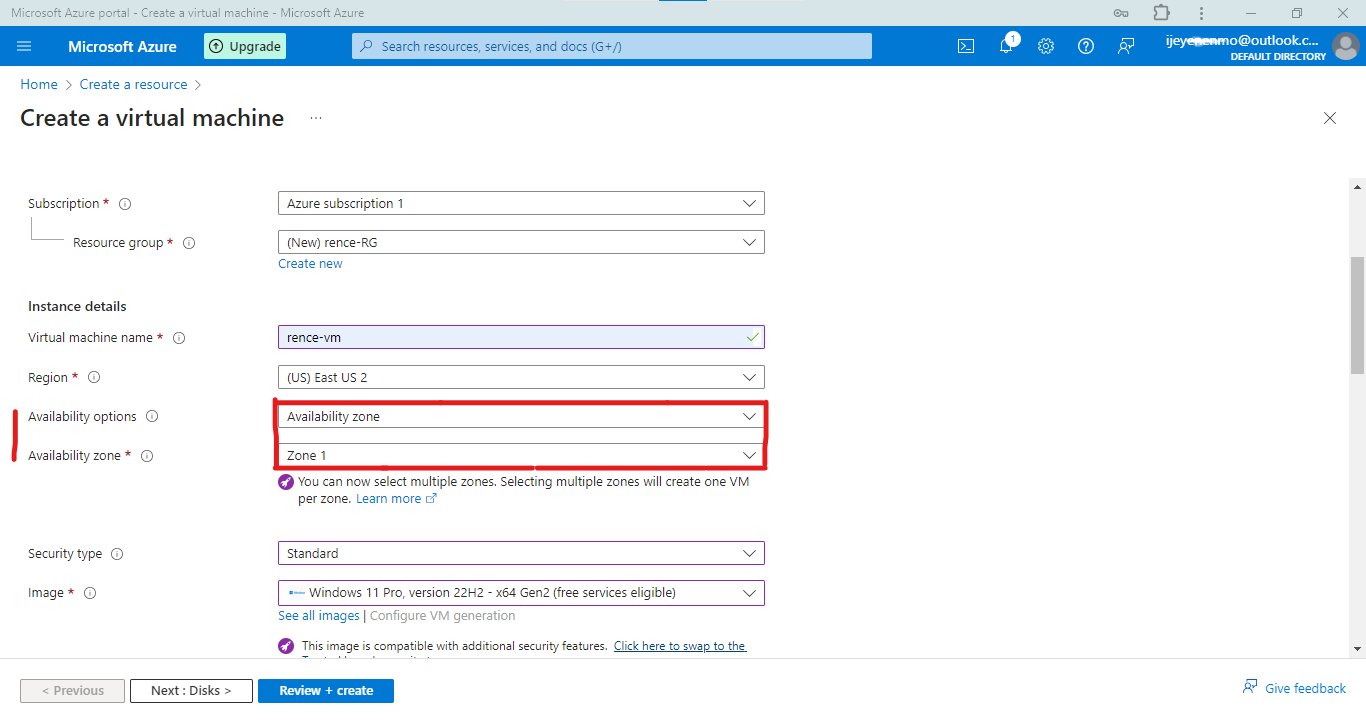Click the 'Instance details' section heading
Viewport: 1366px width, 728px height.
point(77,307)
